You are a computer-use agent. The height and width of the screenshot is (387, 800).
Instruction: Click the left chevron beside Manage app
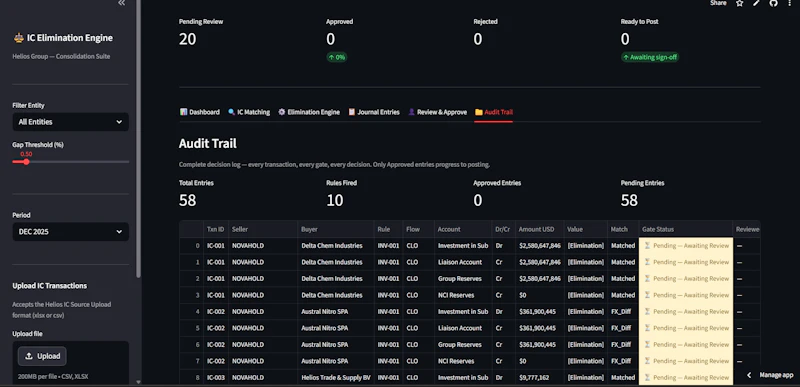[x=749, y=375]
